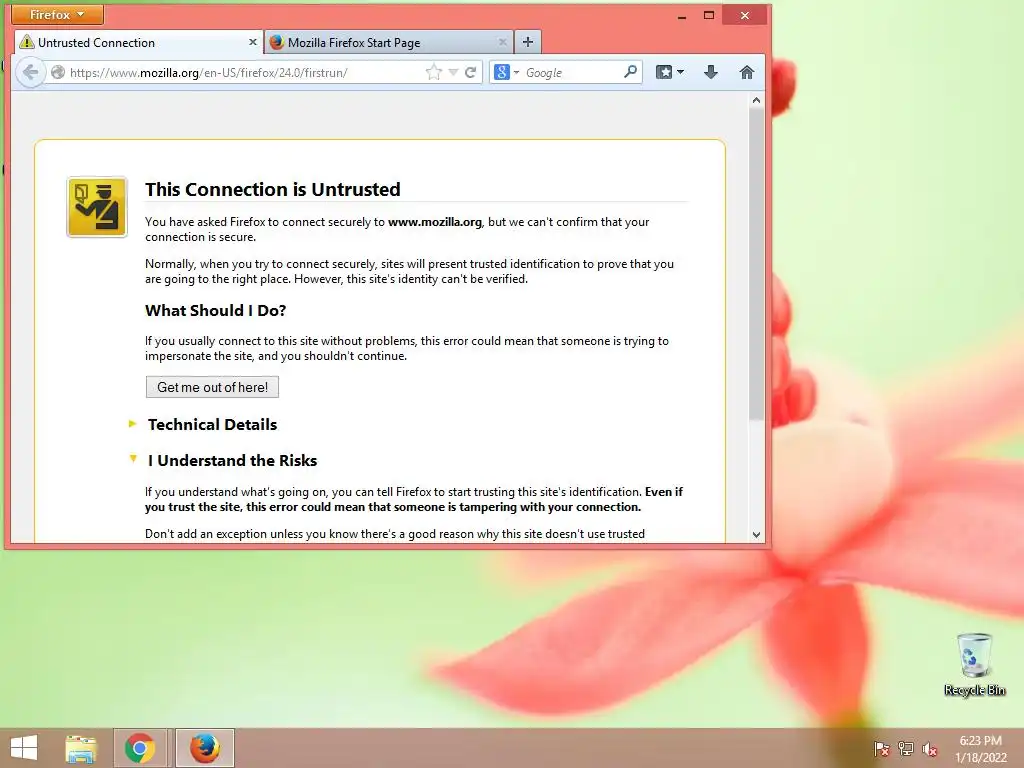
Task: Click the bold www.mozilla.org text
Action: pos(435,222)
